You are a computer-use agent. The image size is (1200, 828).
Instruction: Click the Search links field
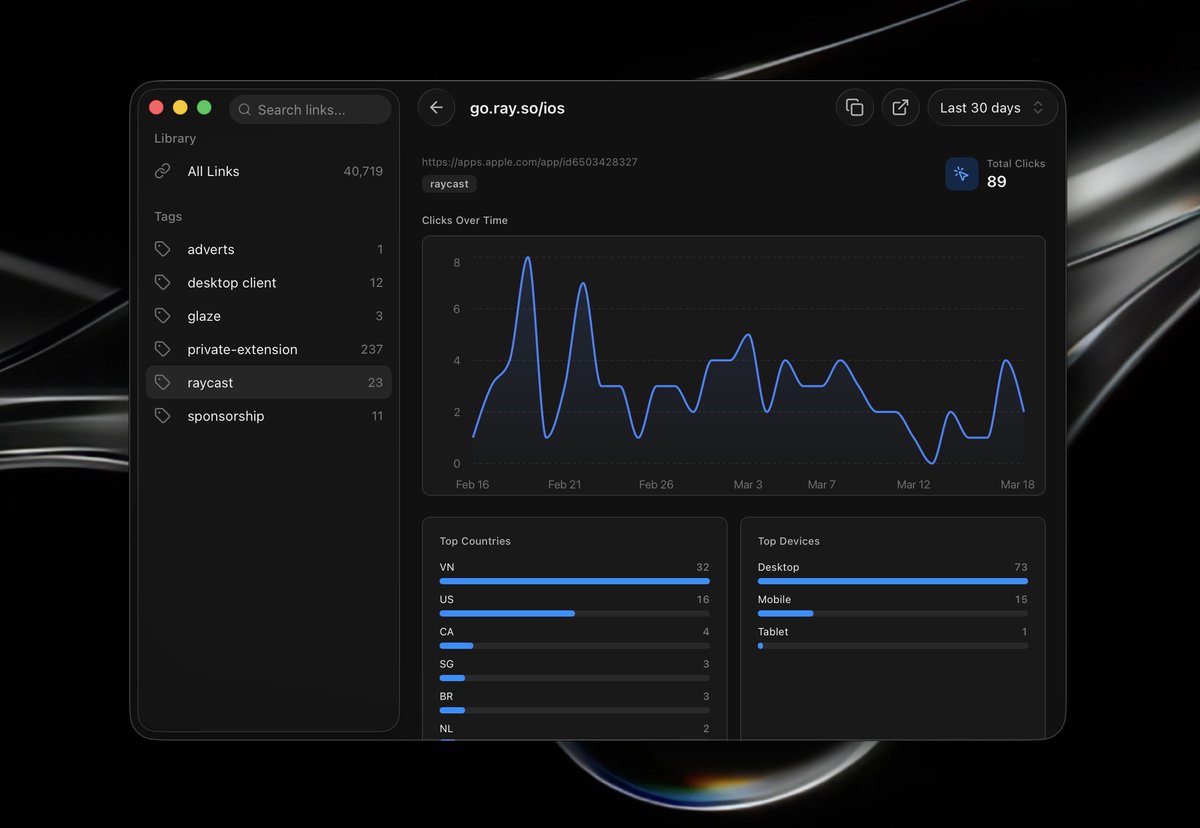310,109
